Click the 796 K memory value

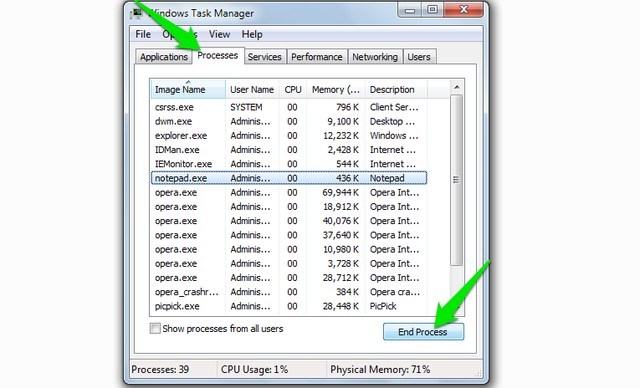pyautogui.click(x=348, y=107)
